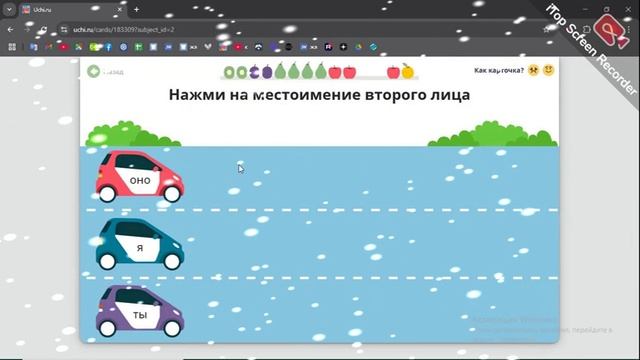Click the iTop Screen Recorder logo

(610, 31)
